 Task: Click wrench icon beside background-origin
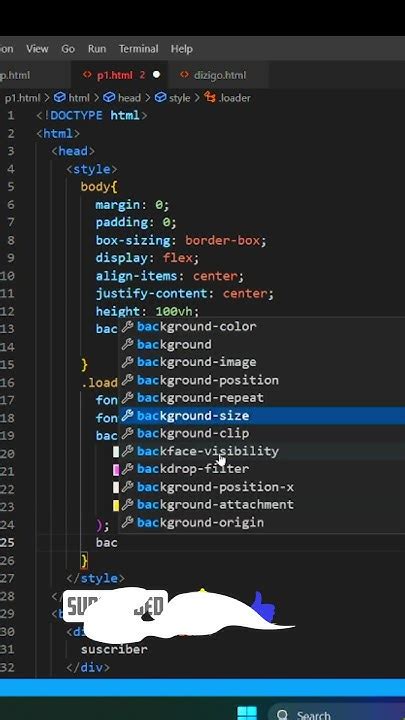coord(128,522)
